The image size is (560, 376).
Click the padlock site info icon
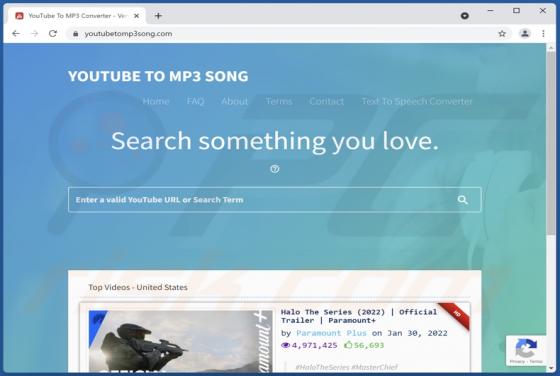(75, 34)
